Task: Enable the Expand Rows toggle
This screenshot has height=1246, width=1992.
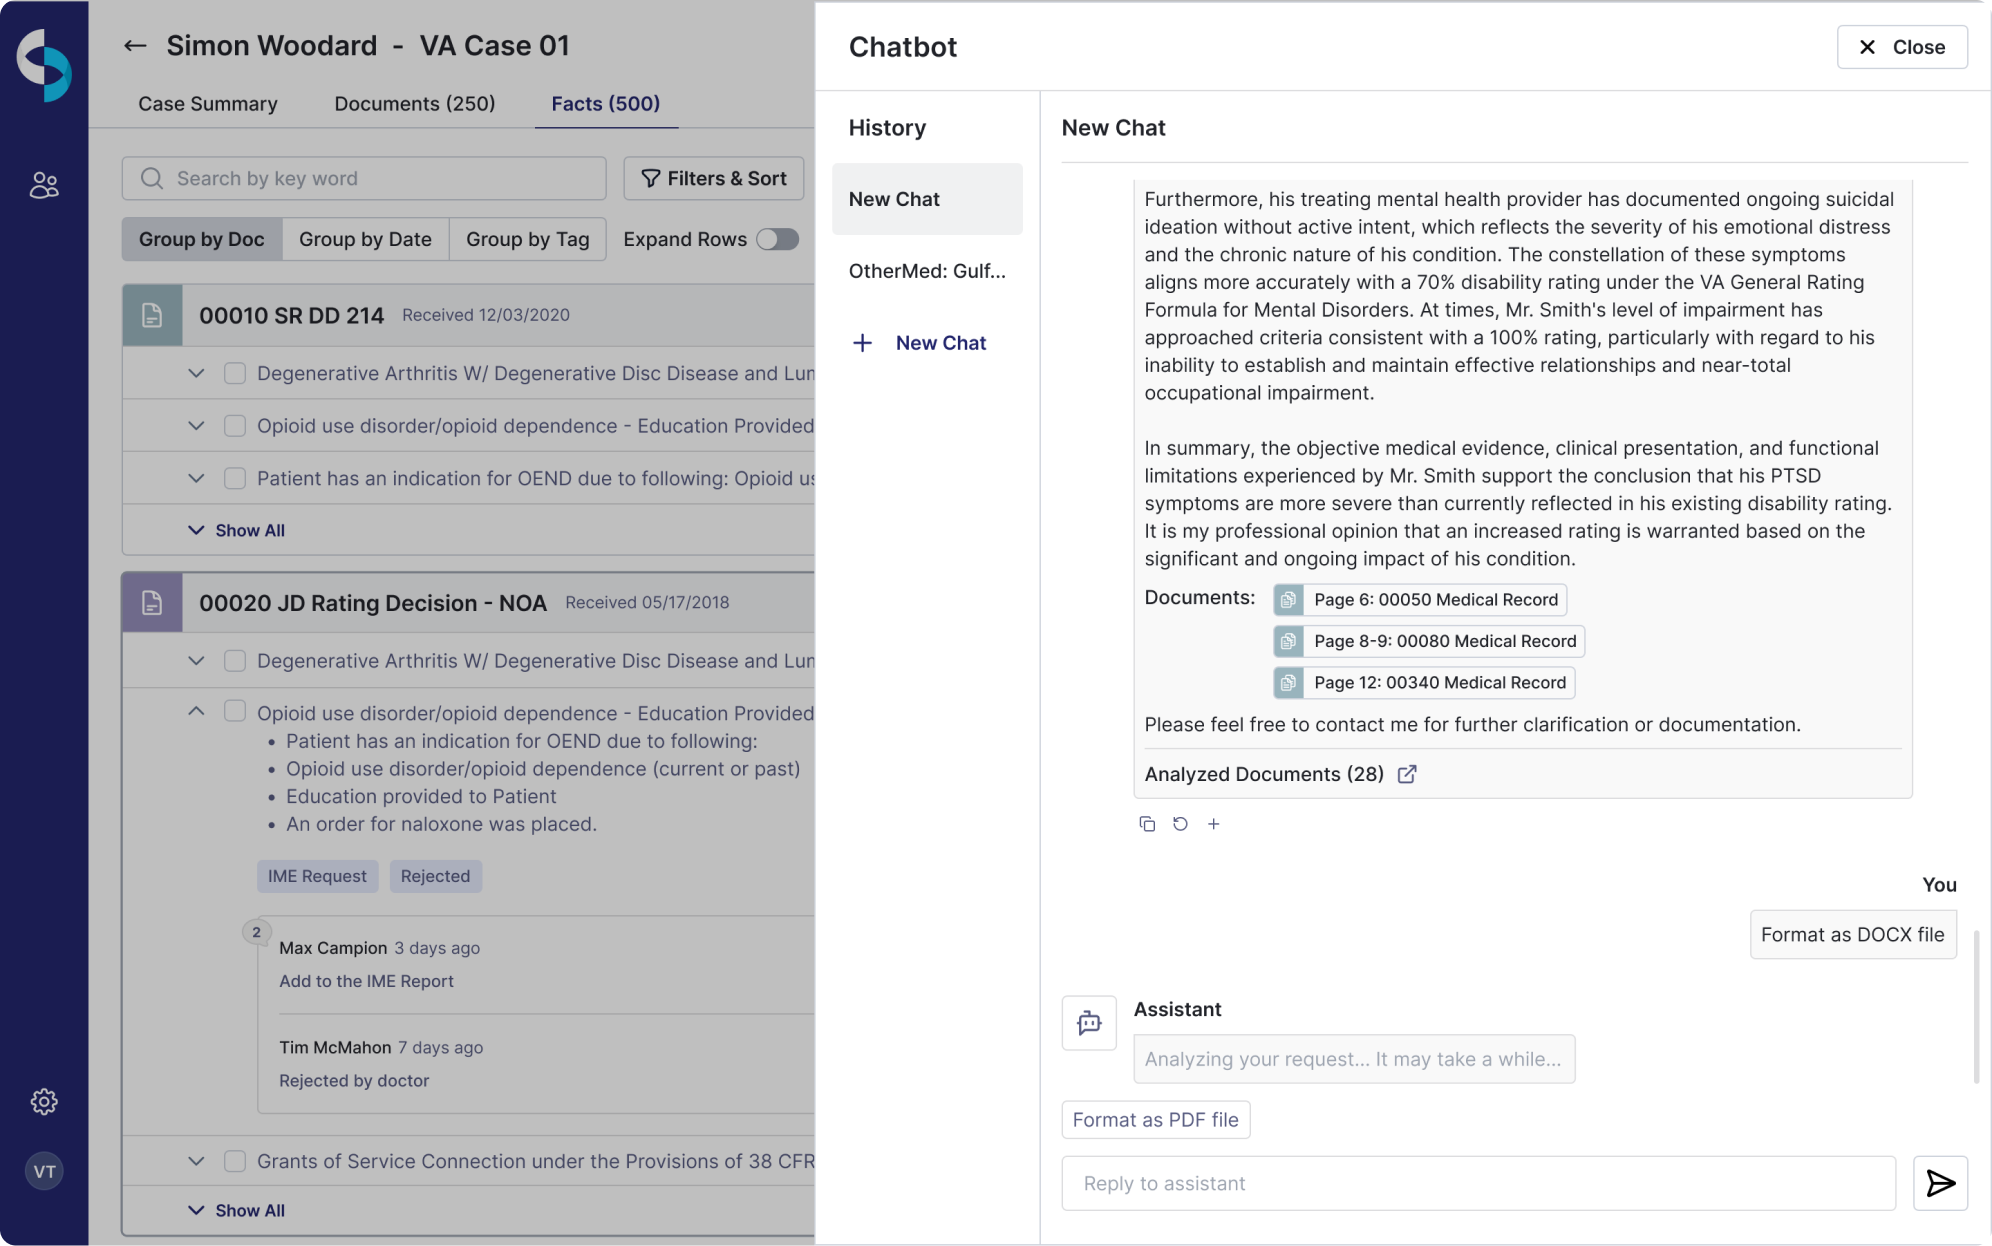Action: tap(777, 239)
